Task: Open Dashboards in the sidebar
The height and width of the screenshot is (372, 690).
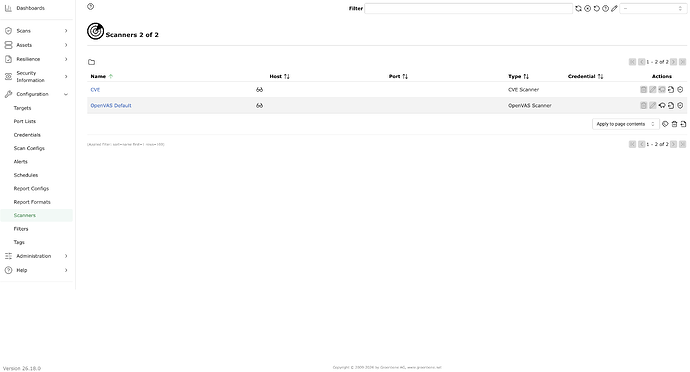Action: [x=30, y=8]
